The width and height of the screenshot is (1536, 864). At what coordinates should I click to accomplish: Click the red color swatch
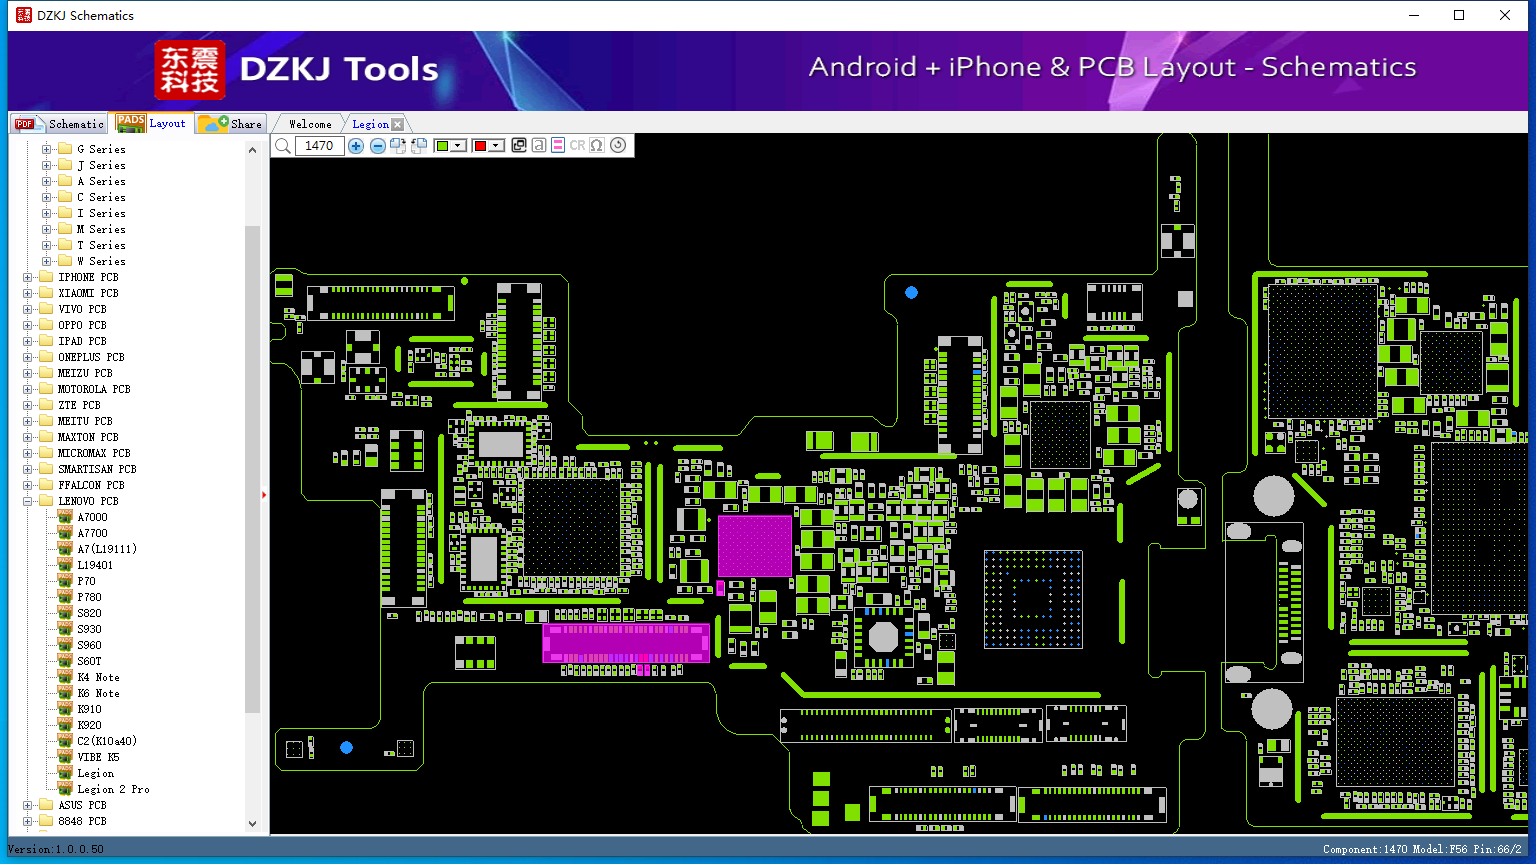point(480,146)
